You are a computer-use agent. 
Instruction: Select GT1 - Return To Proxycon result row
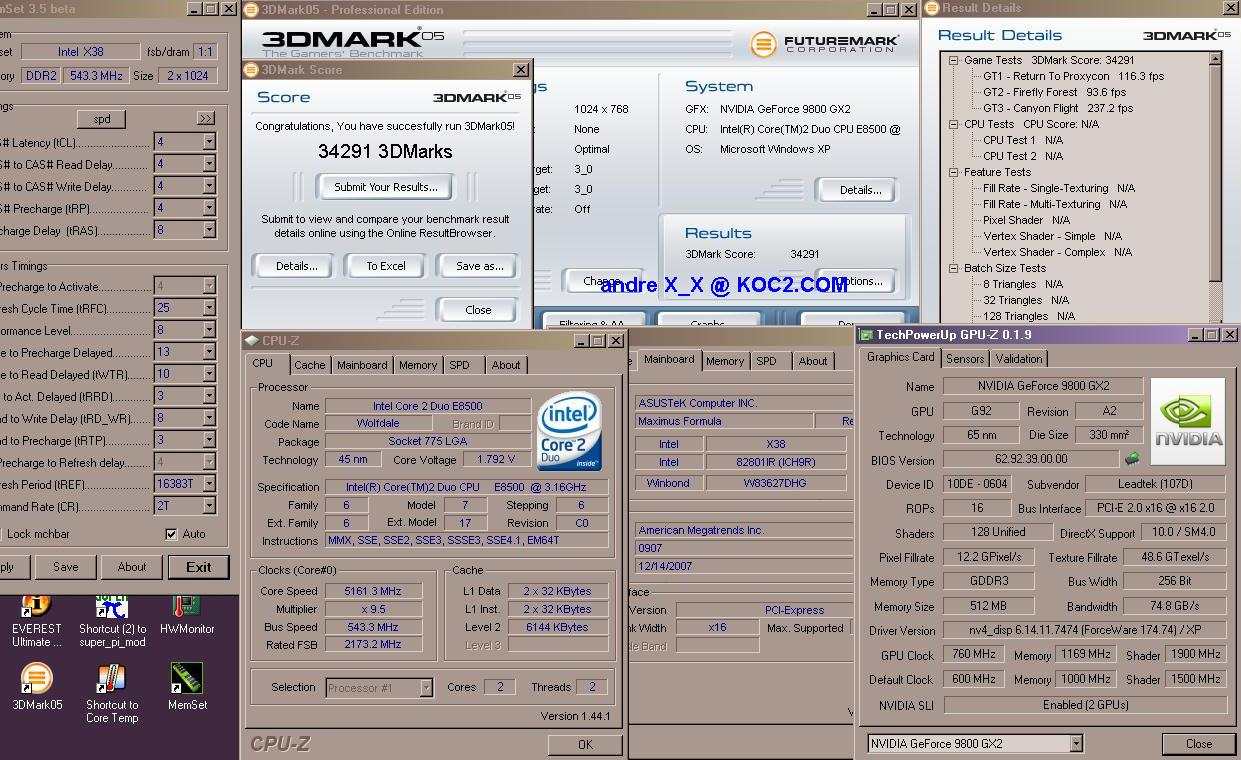pos(1073,76)
